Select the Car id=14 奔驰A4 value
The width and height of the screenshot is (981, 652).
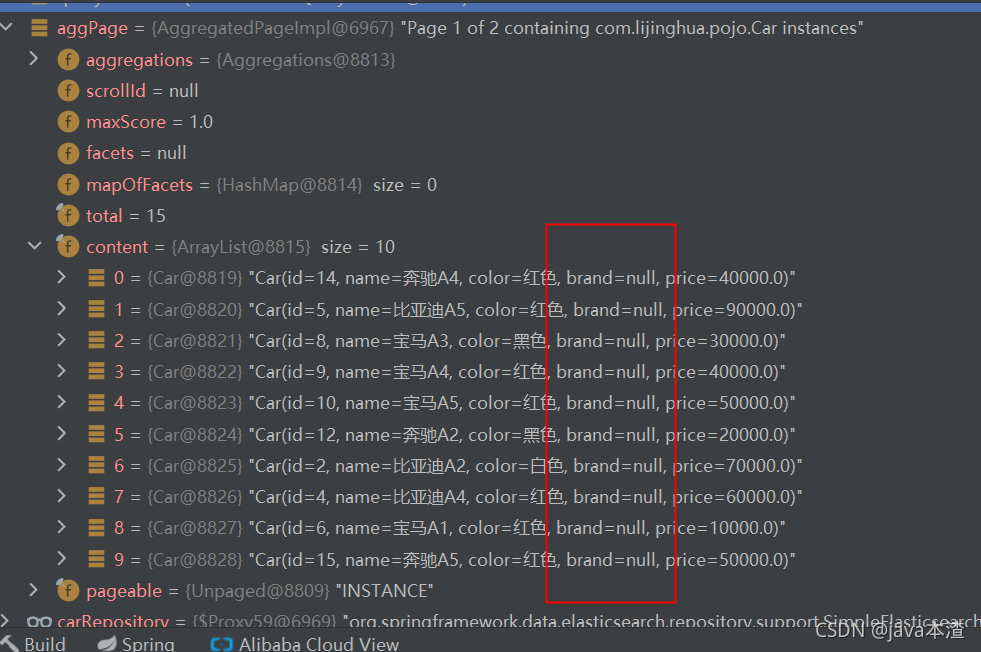[x=522, y=278]
